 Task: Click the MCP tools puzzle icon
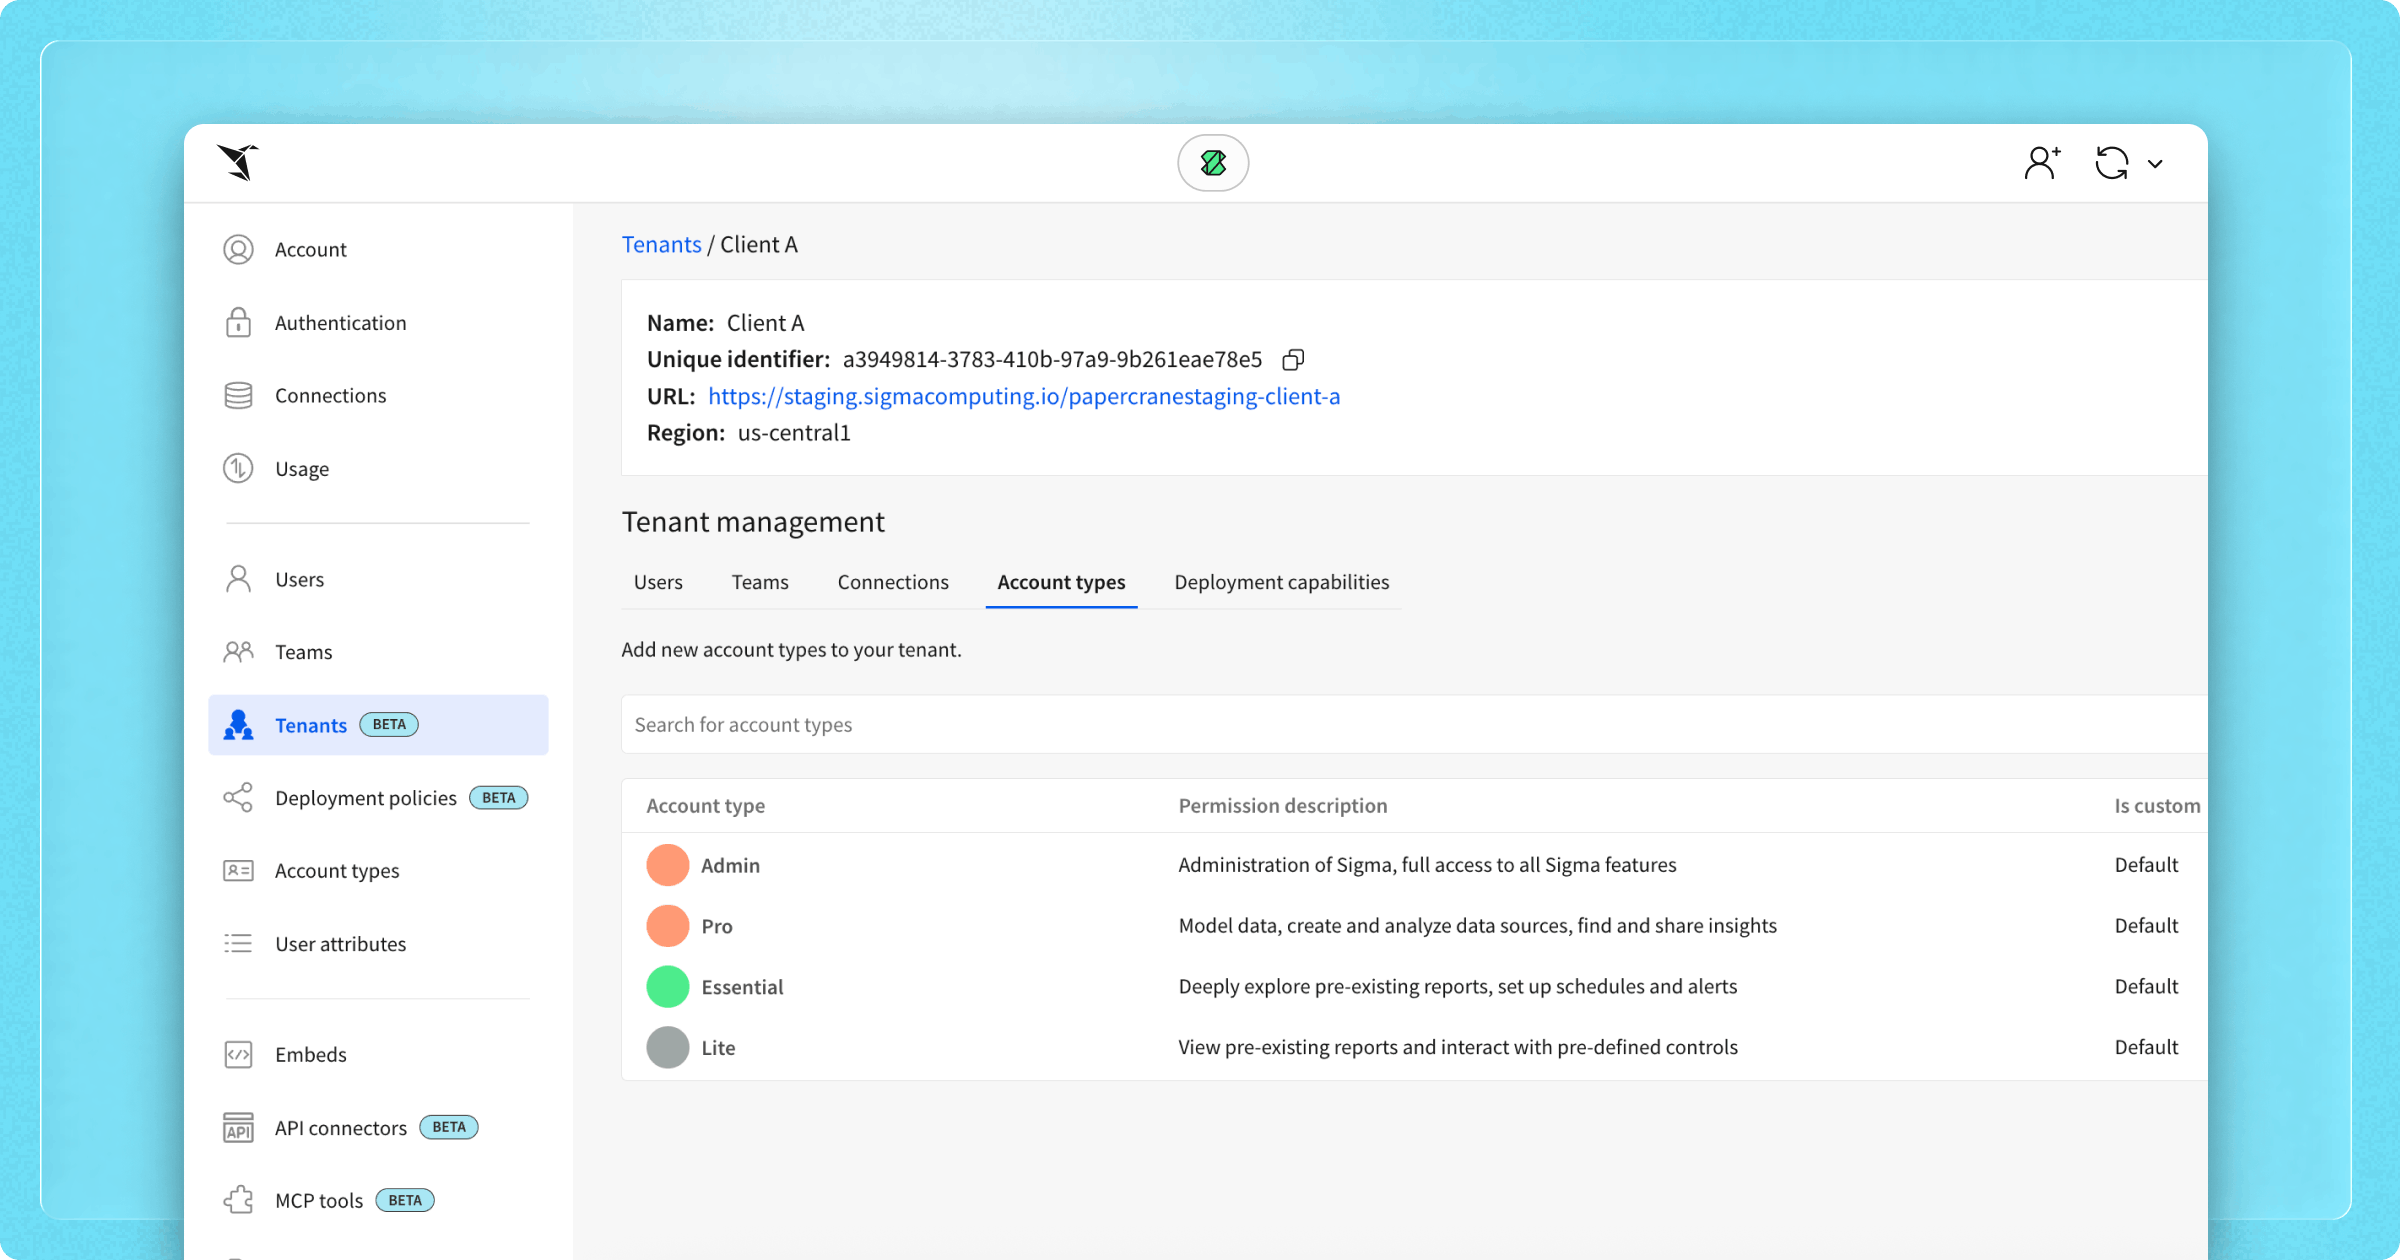[238, 1200]
